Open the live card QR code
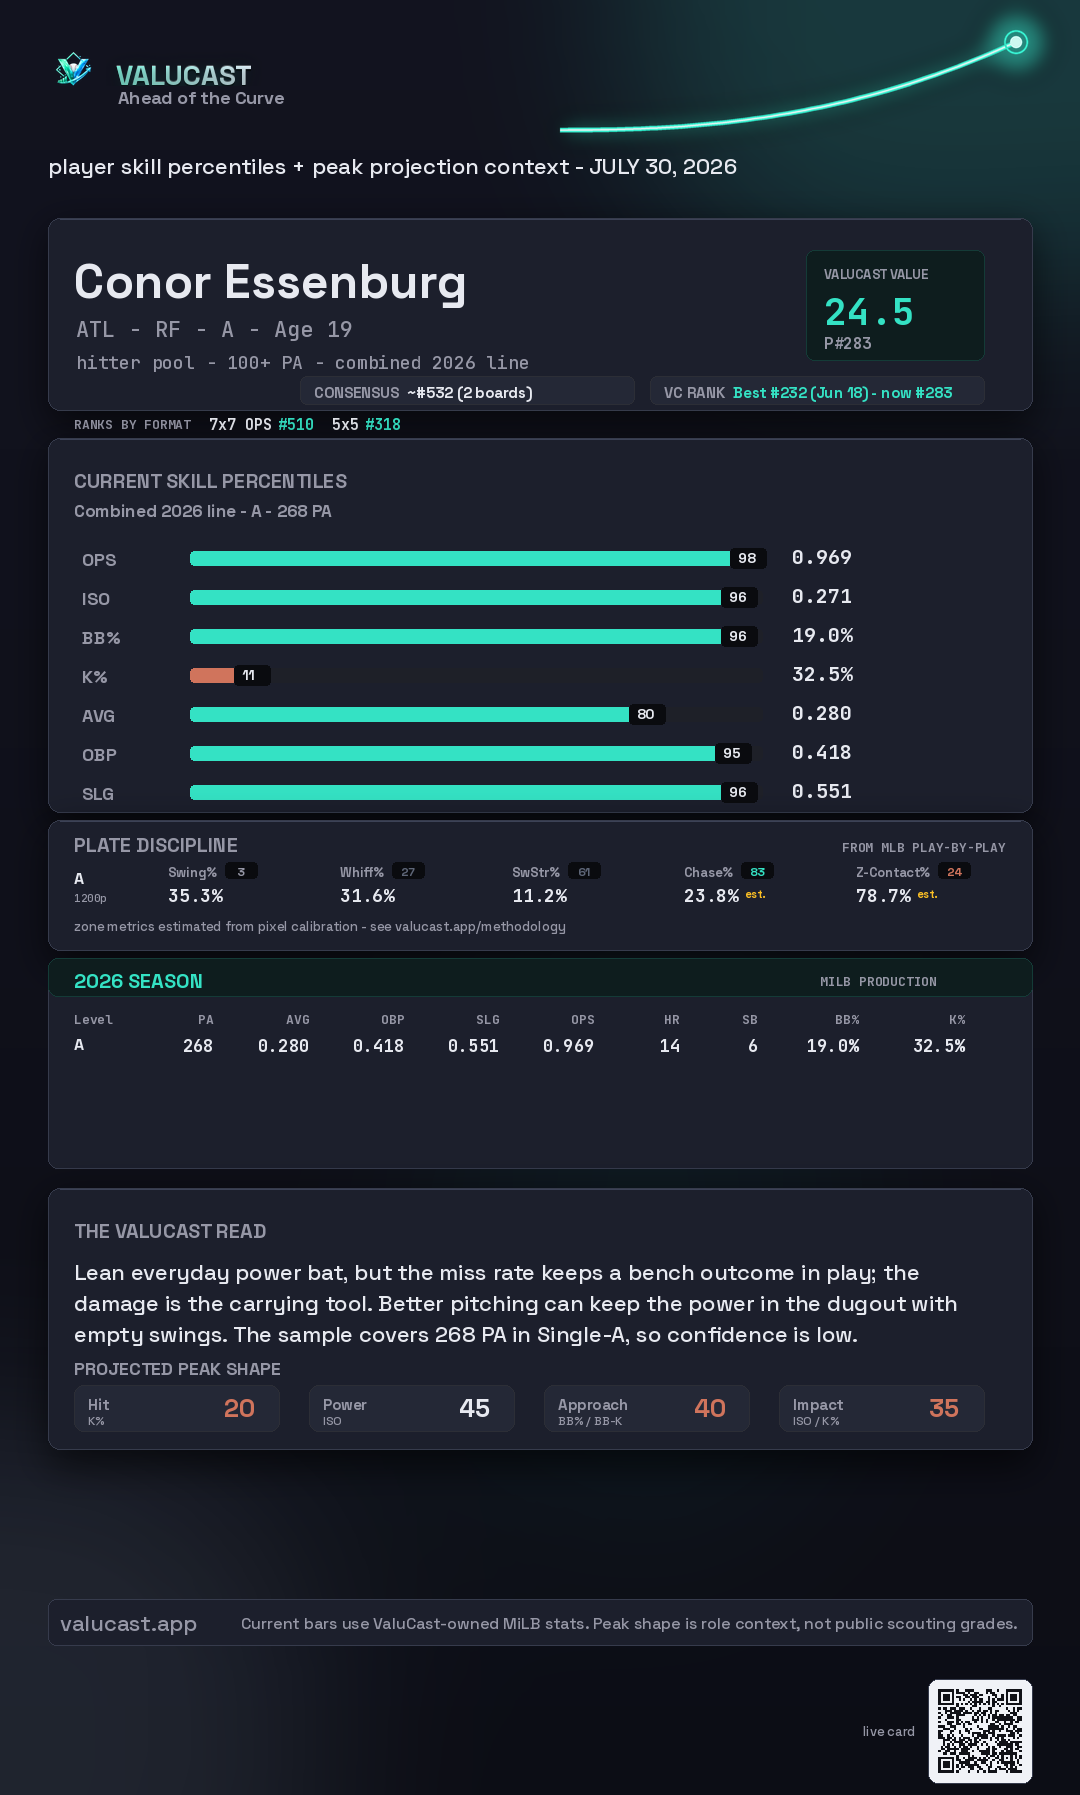Viewport: 1080px width, 1795px height. coord(980,1731)
